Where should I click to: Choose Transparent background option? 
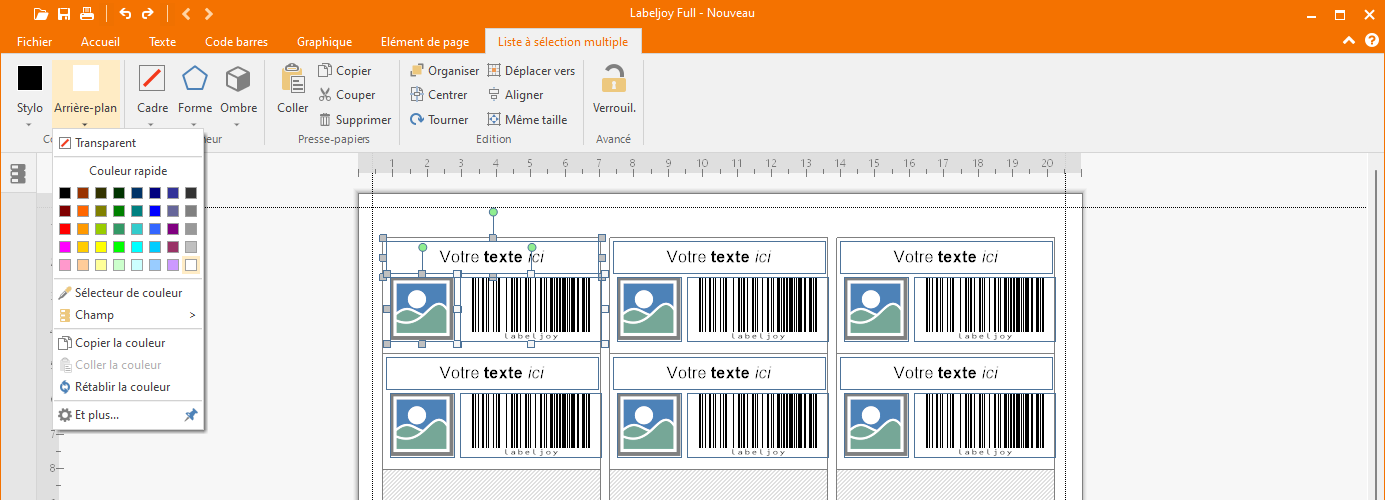[x=128, y=143]
